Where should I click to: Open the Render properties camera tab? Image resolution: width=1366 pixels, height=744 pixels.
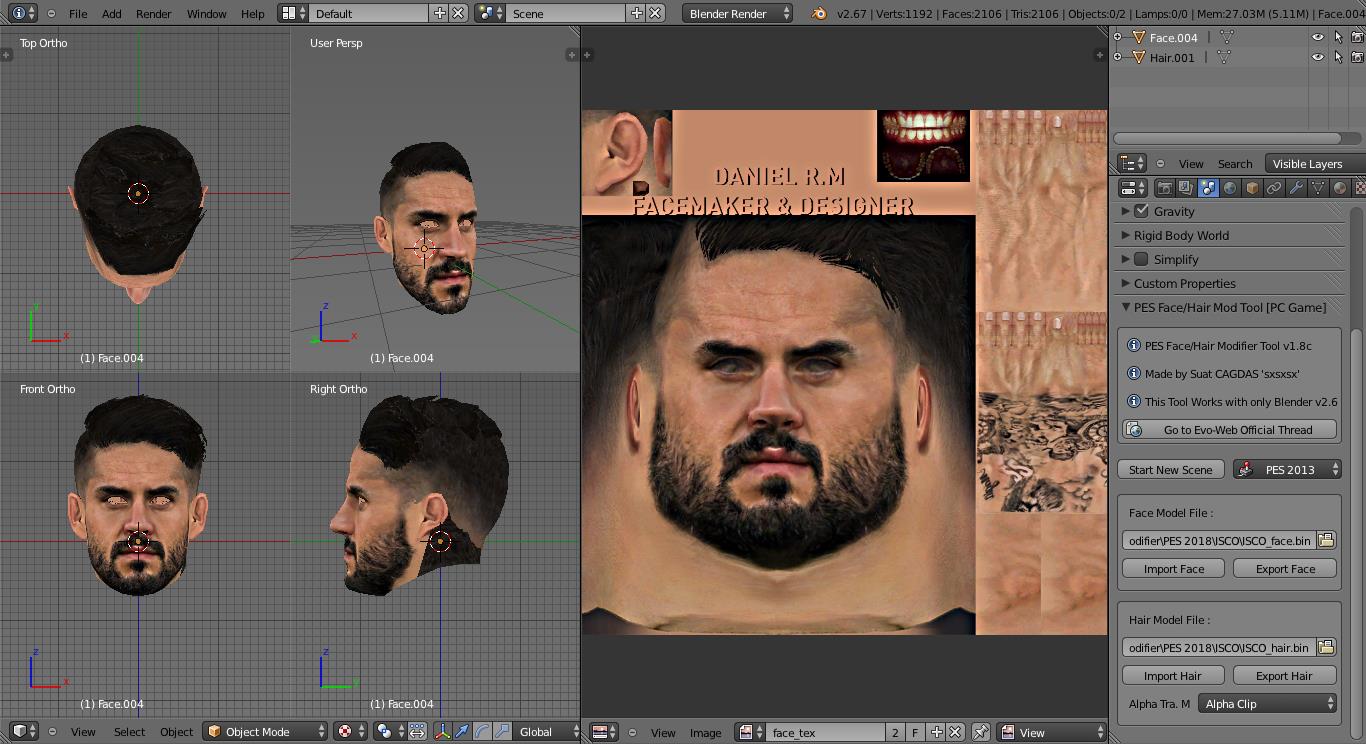(x=1164, y=188)
